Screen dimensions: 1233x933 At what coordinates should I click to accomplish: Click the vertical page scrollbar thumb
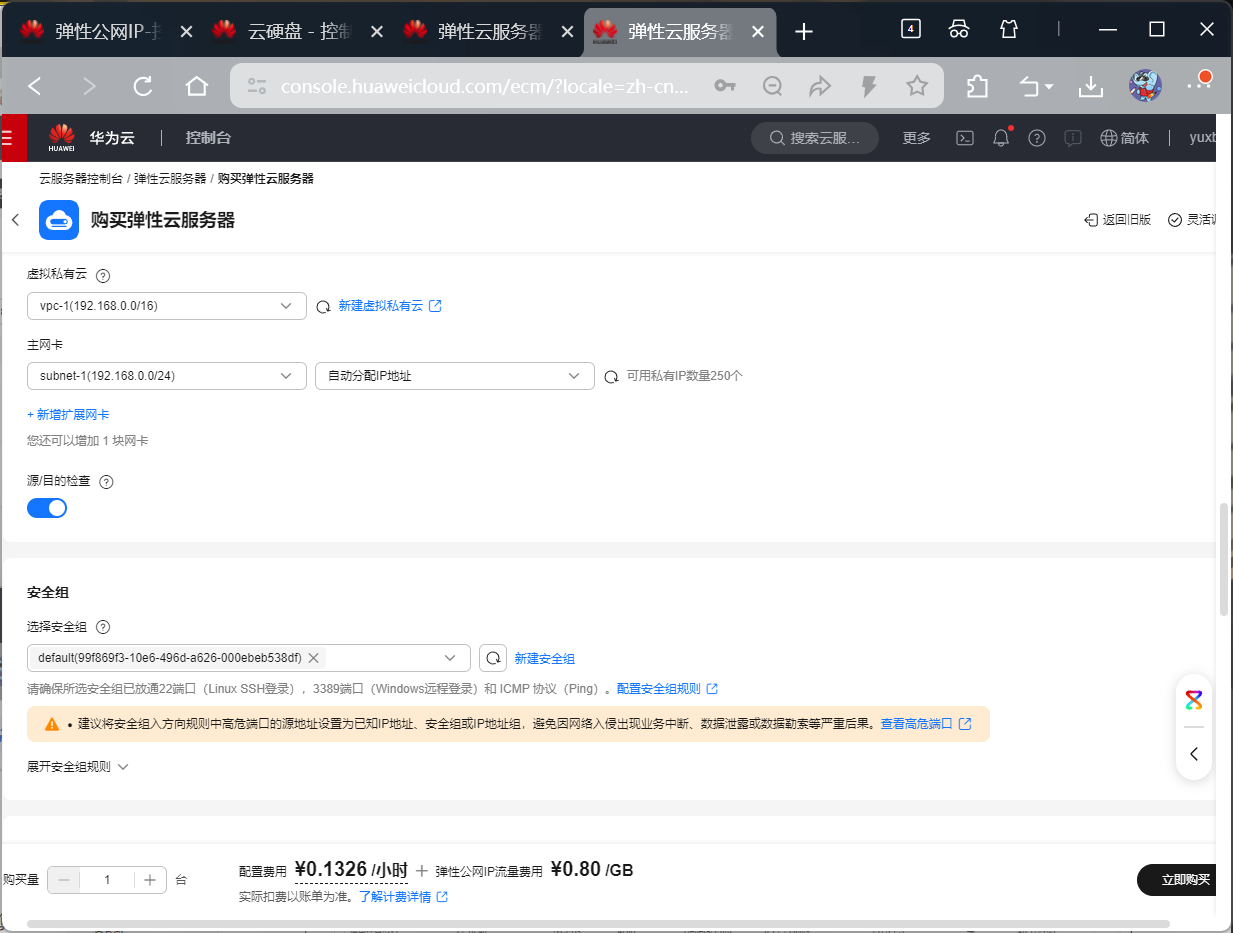pos(1224,560)
